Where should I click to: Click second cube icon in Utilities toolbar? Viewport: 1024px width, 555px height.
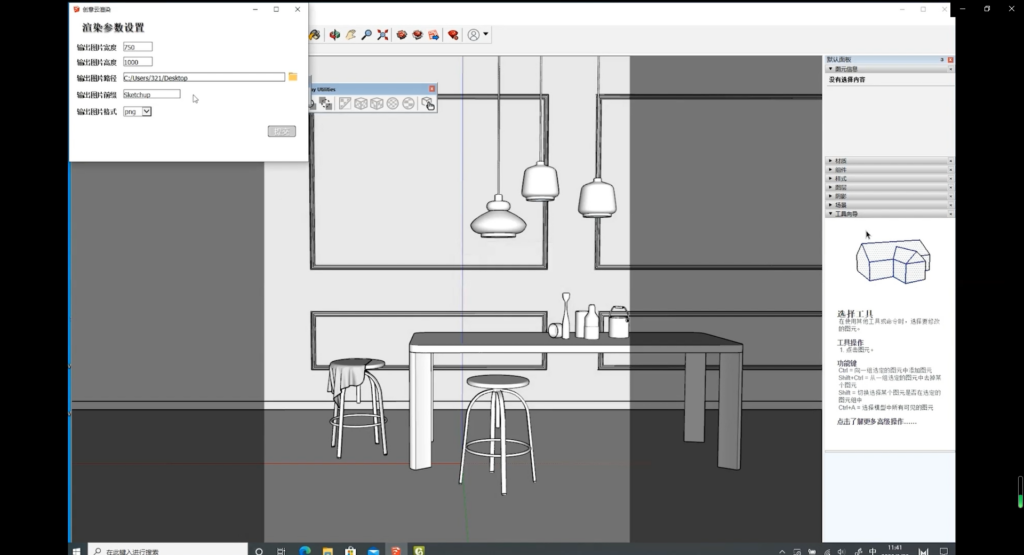377,103
